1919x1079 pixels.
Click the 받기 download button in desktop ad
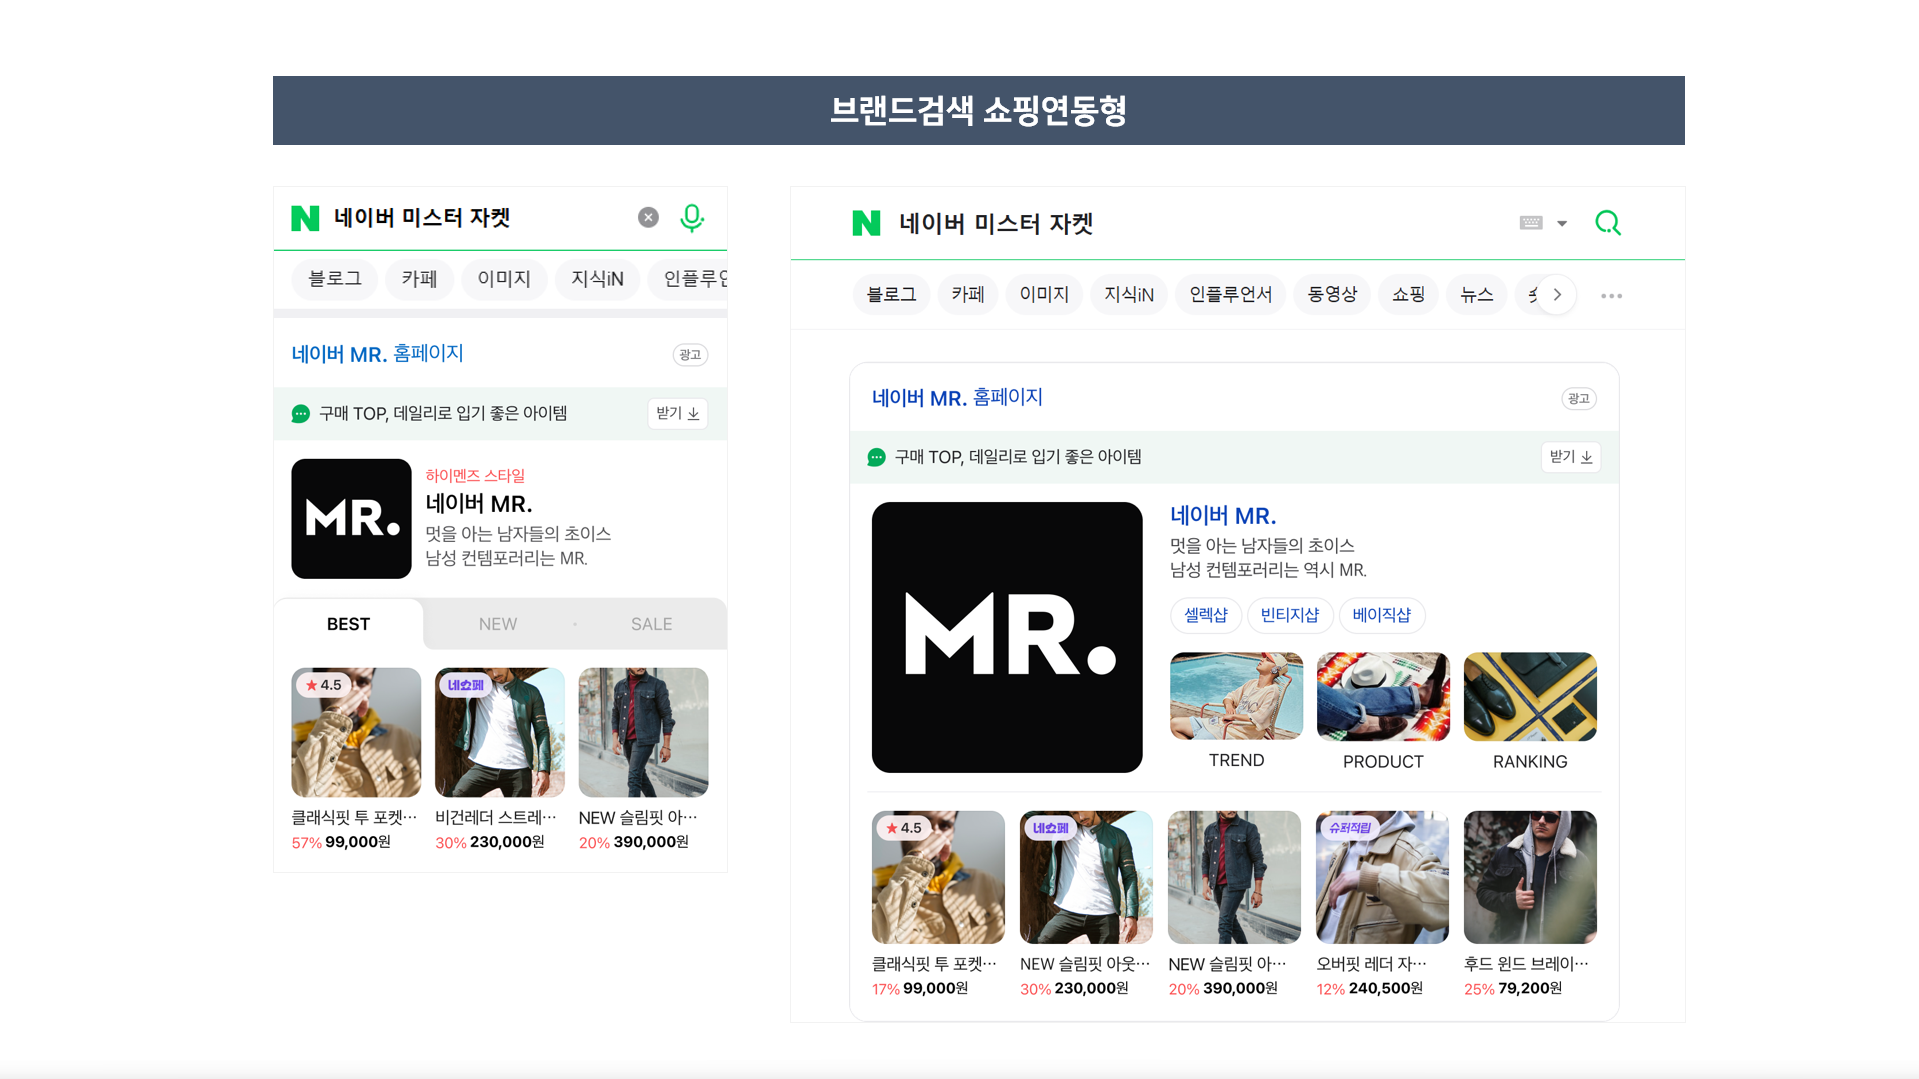(1570, 457)
